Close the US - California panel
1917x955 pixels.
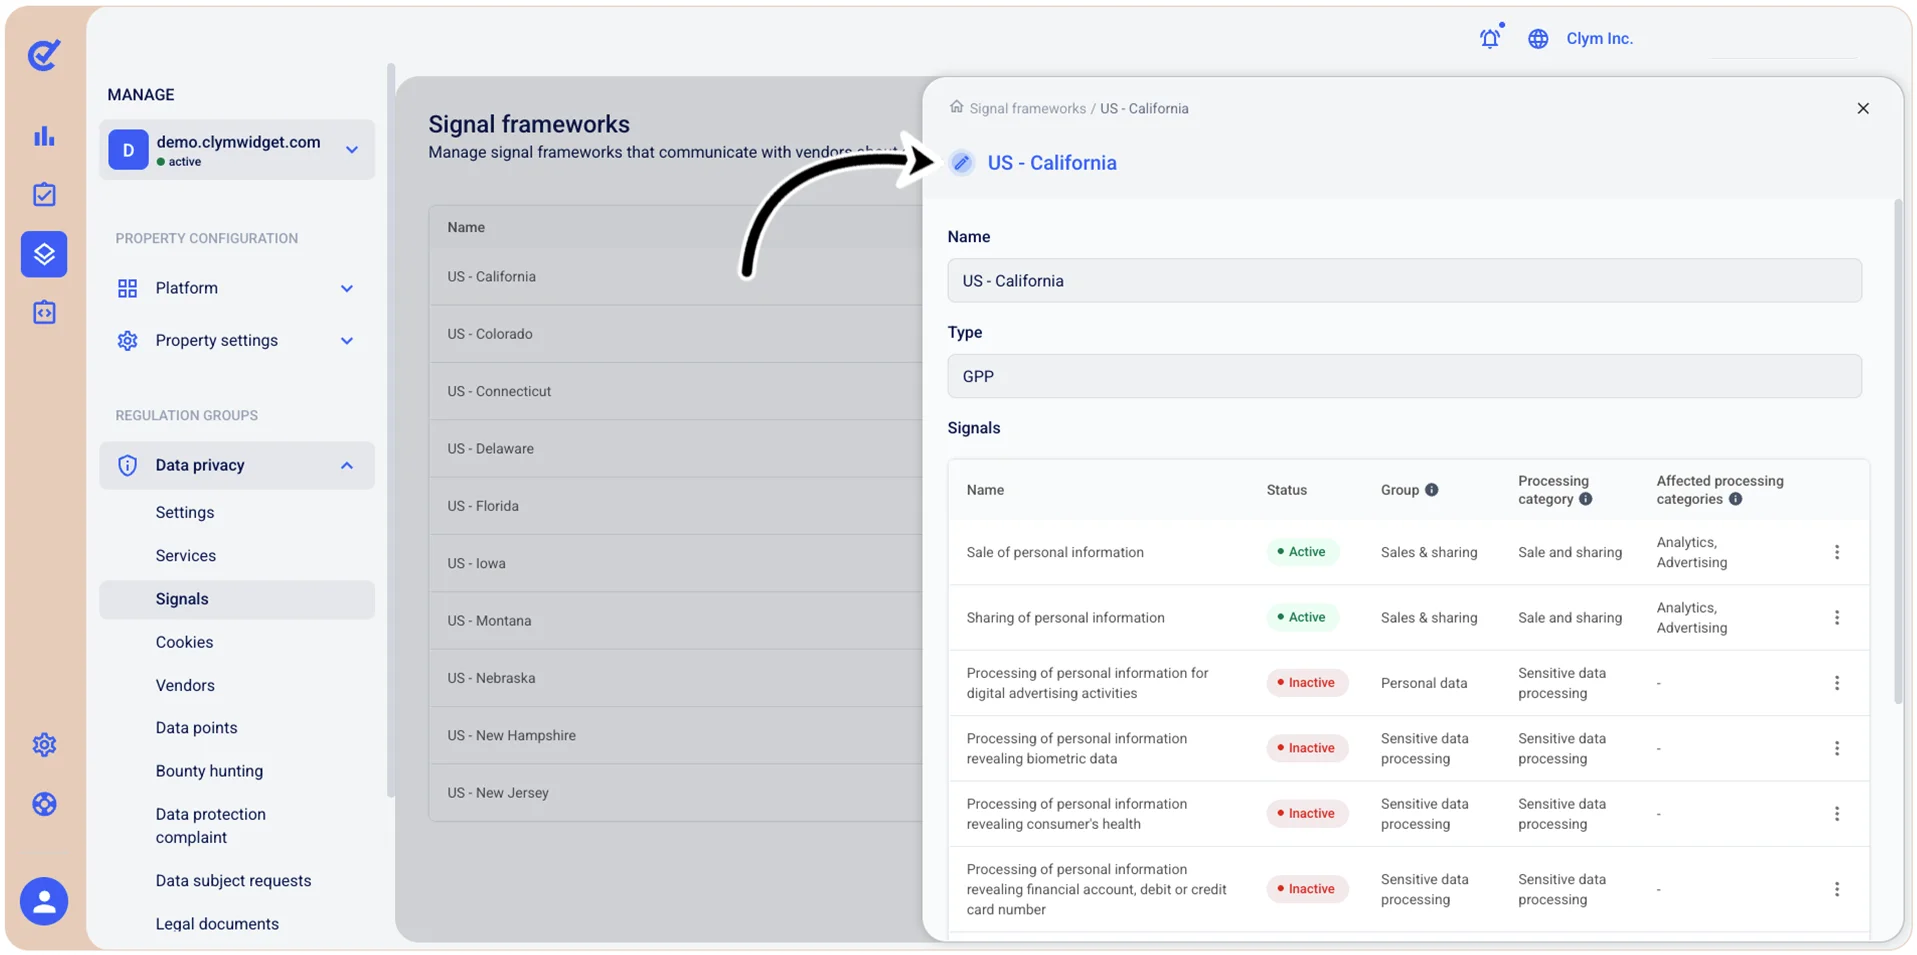pos(1862,108)
